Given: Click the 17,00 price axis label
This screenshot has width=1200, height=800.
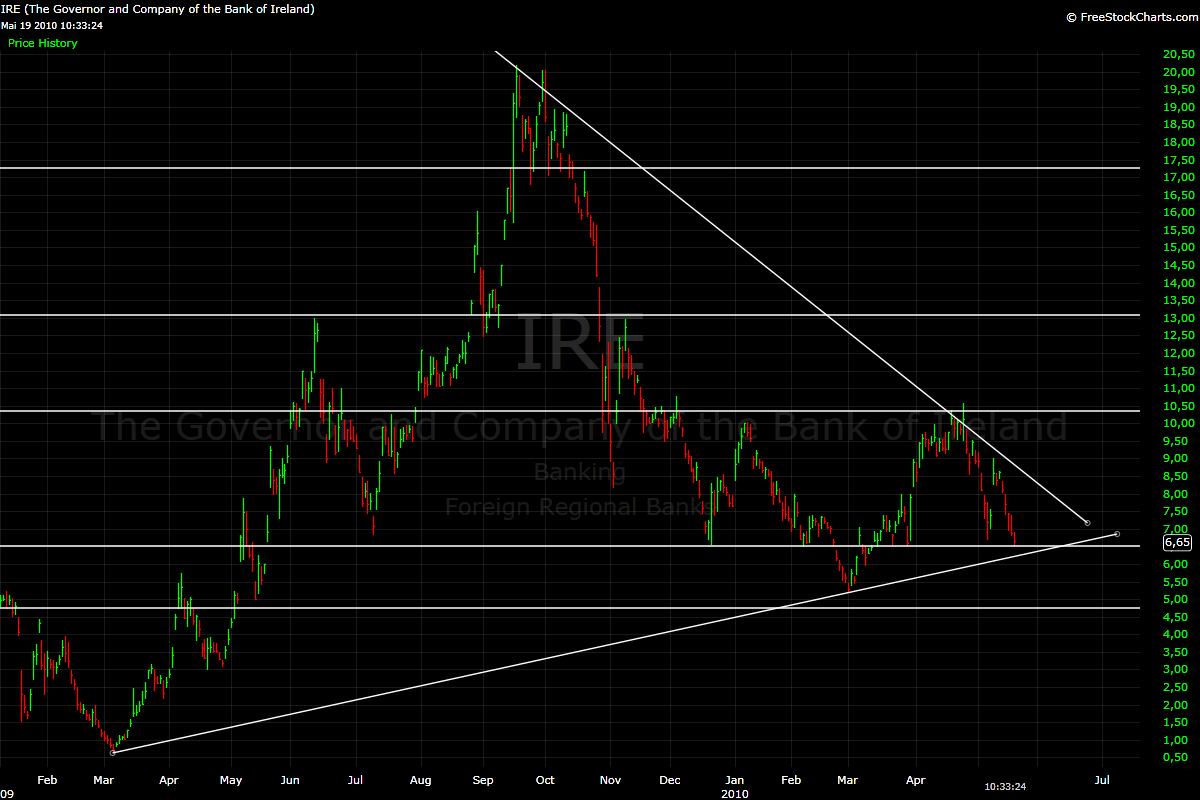Looking at the screenshot, I should (1177, 177).
